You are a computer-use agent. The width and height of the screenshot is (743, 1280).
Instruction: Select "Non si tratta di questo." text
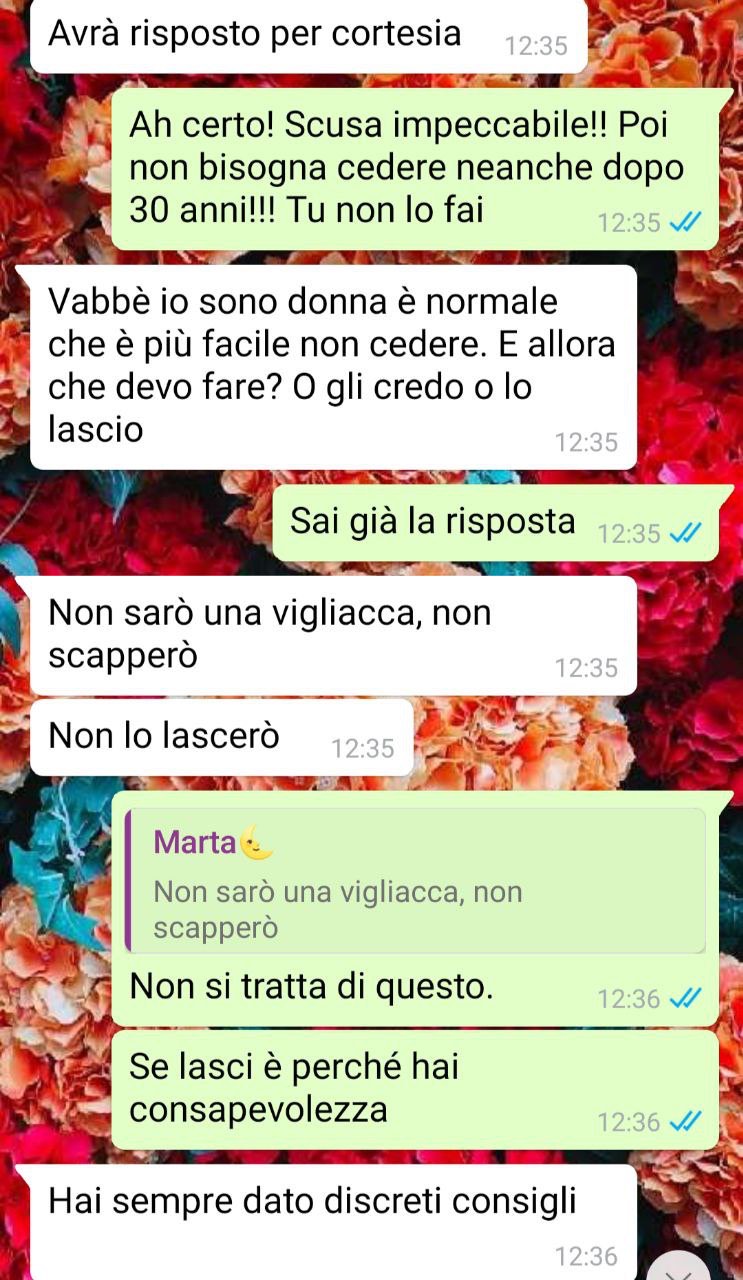click(x=312, y=987)
